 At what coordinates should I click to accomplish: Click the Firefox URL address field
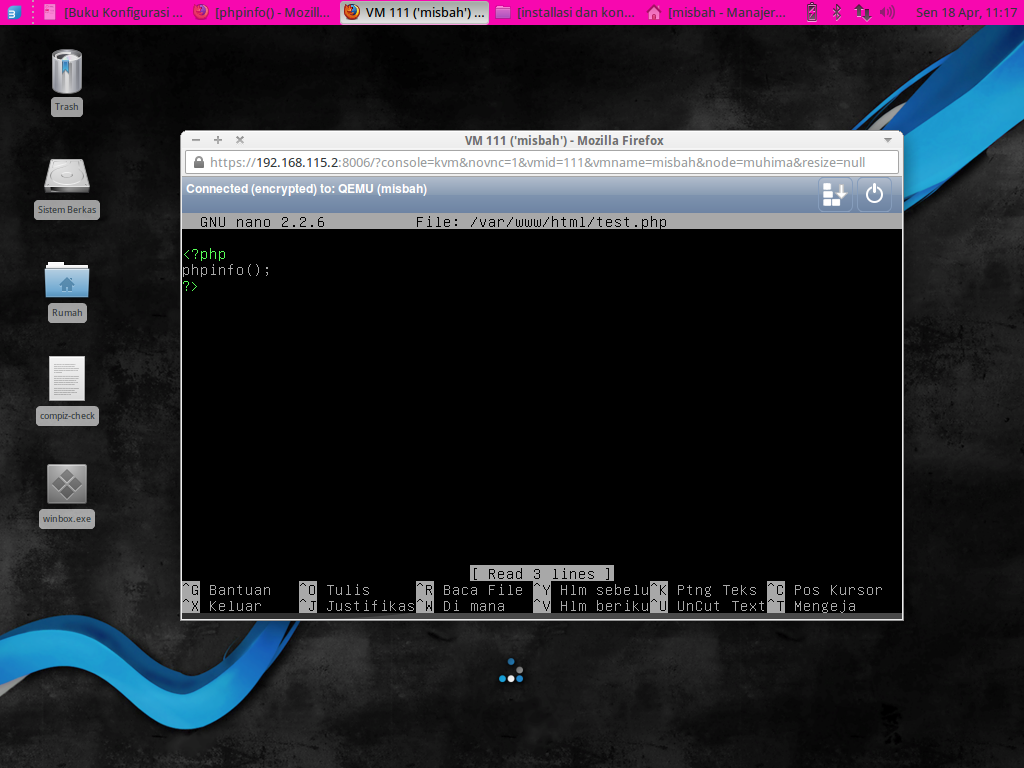click(542, 162)
